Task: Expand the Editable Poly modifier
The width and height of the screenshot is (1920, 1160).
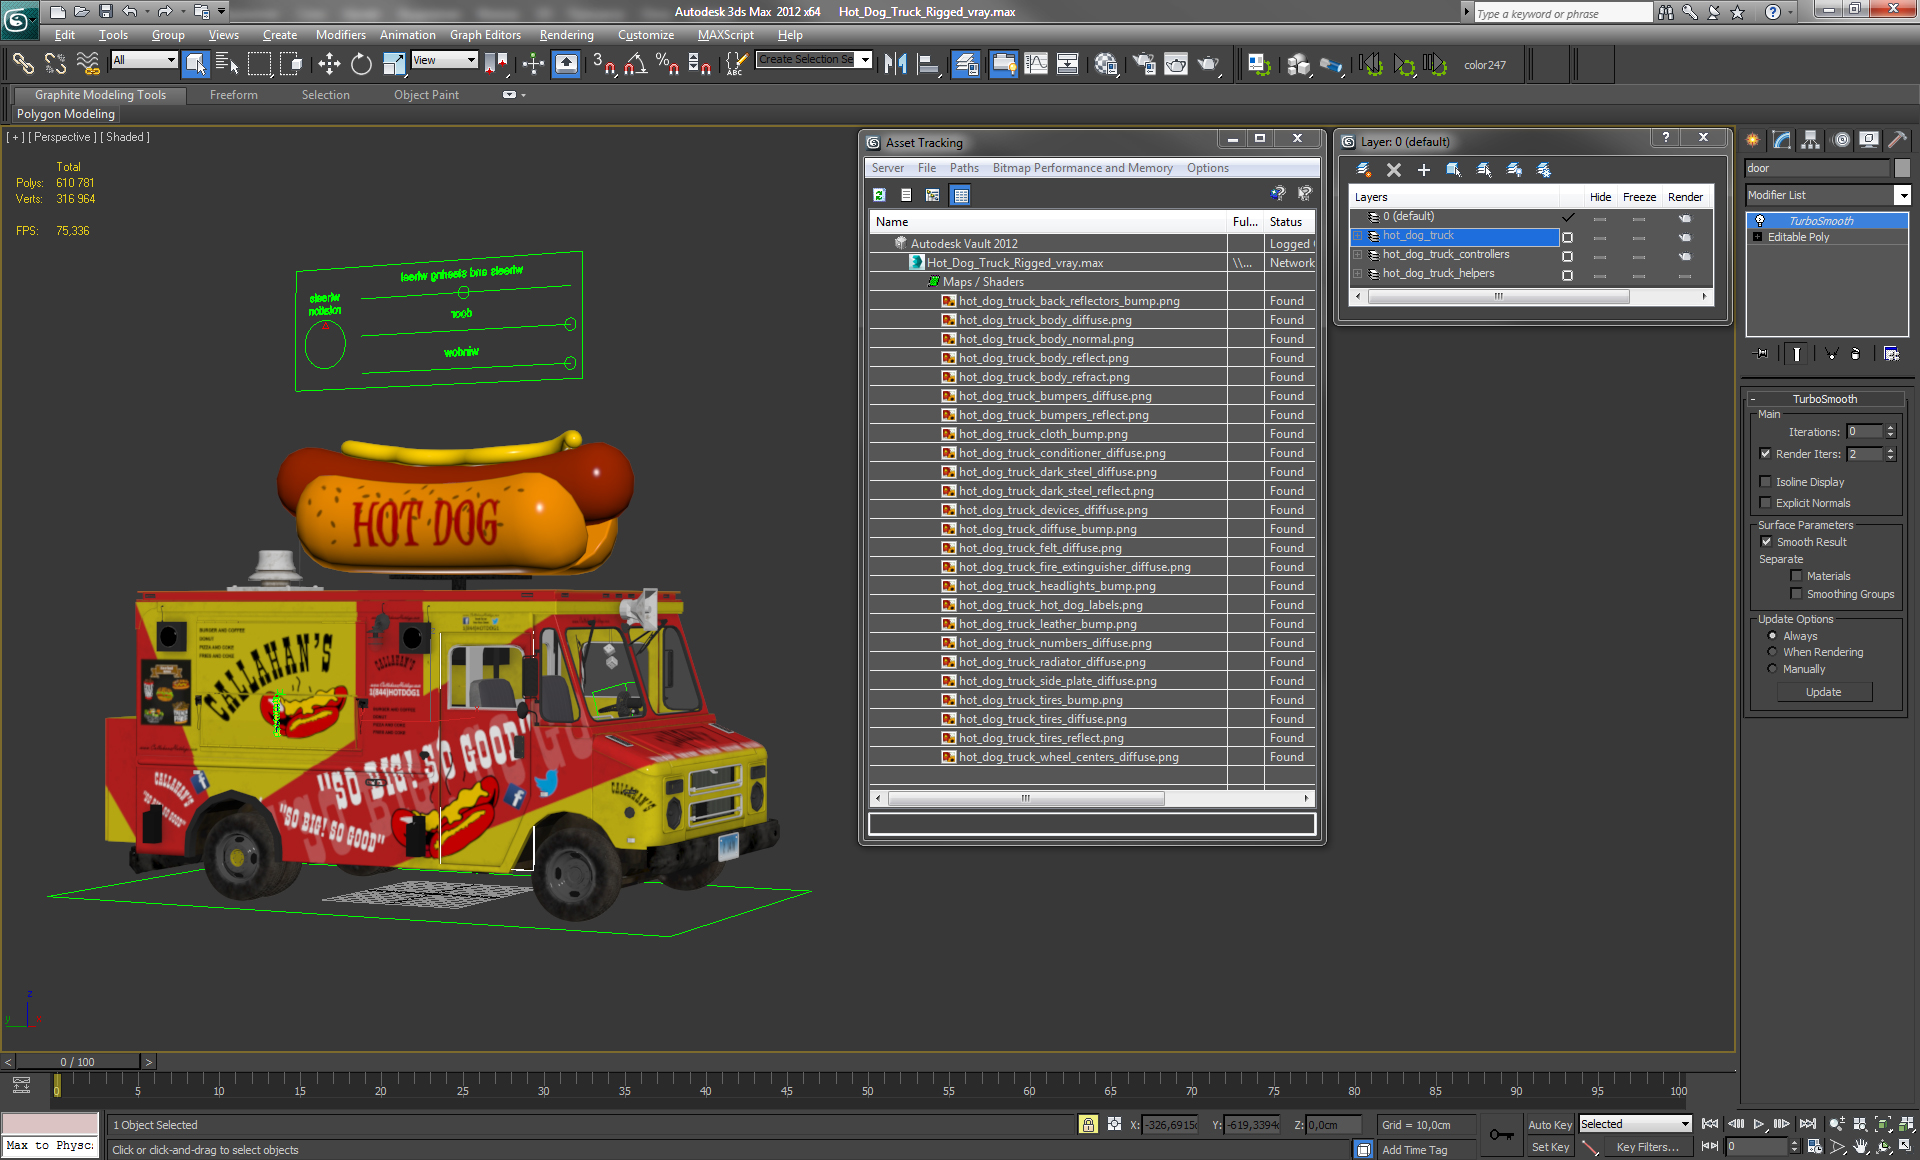Action: [1757, 237]
